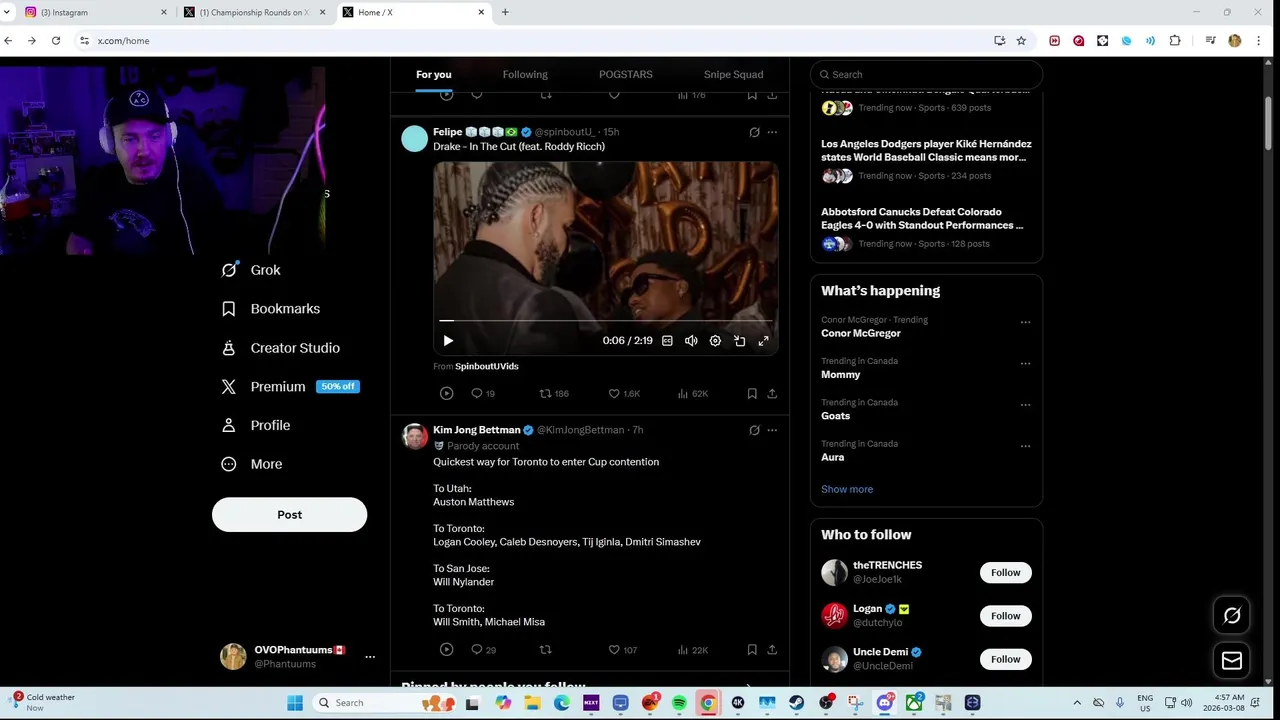
Task: Share Felipe's Drake post
Action: point(772,394)
